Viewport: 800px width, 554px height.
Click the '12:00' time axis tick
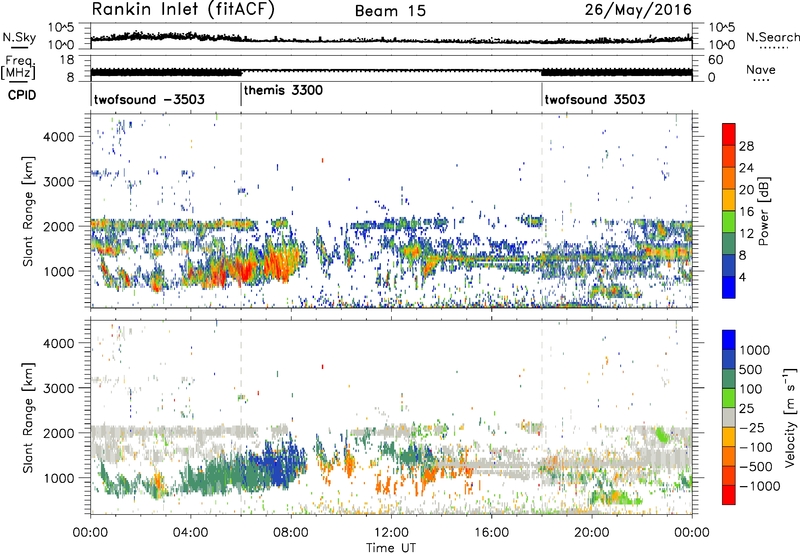tap(391, 533)
